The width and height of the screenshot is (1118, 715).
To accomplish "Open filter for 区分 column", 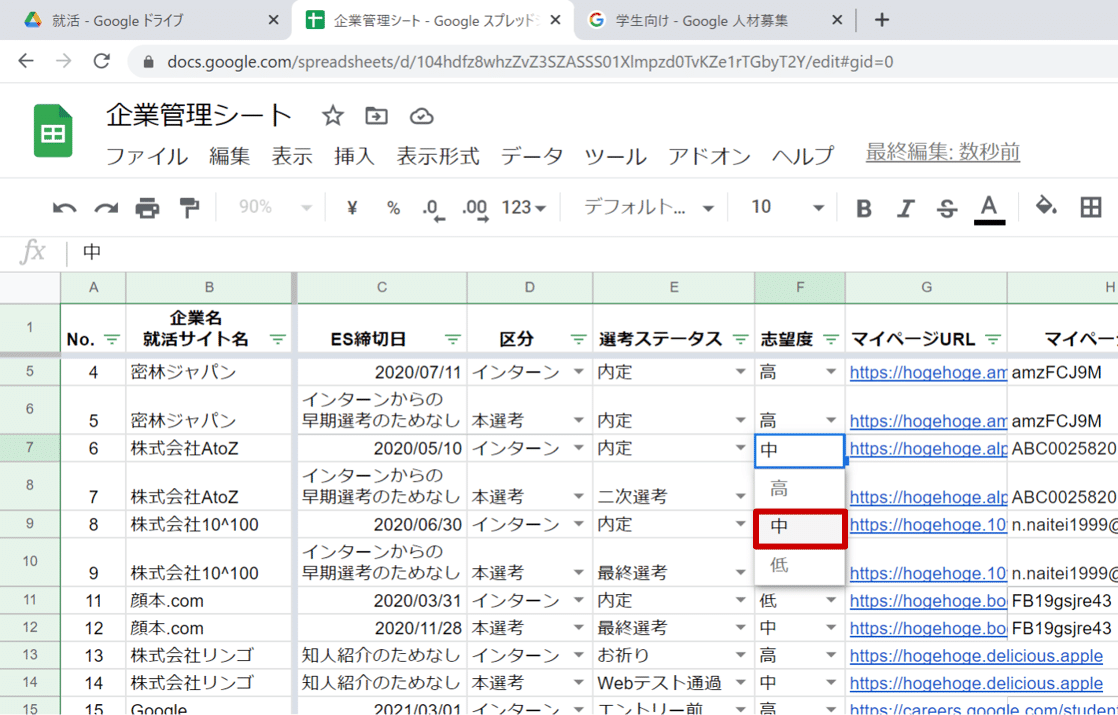I will (x=578, y=339).
